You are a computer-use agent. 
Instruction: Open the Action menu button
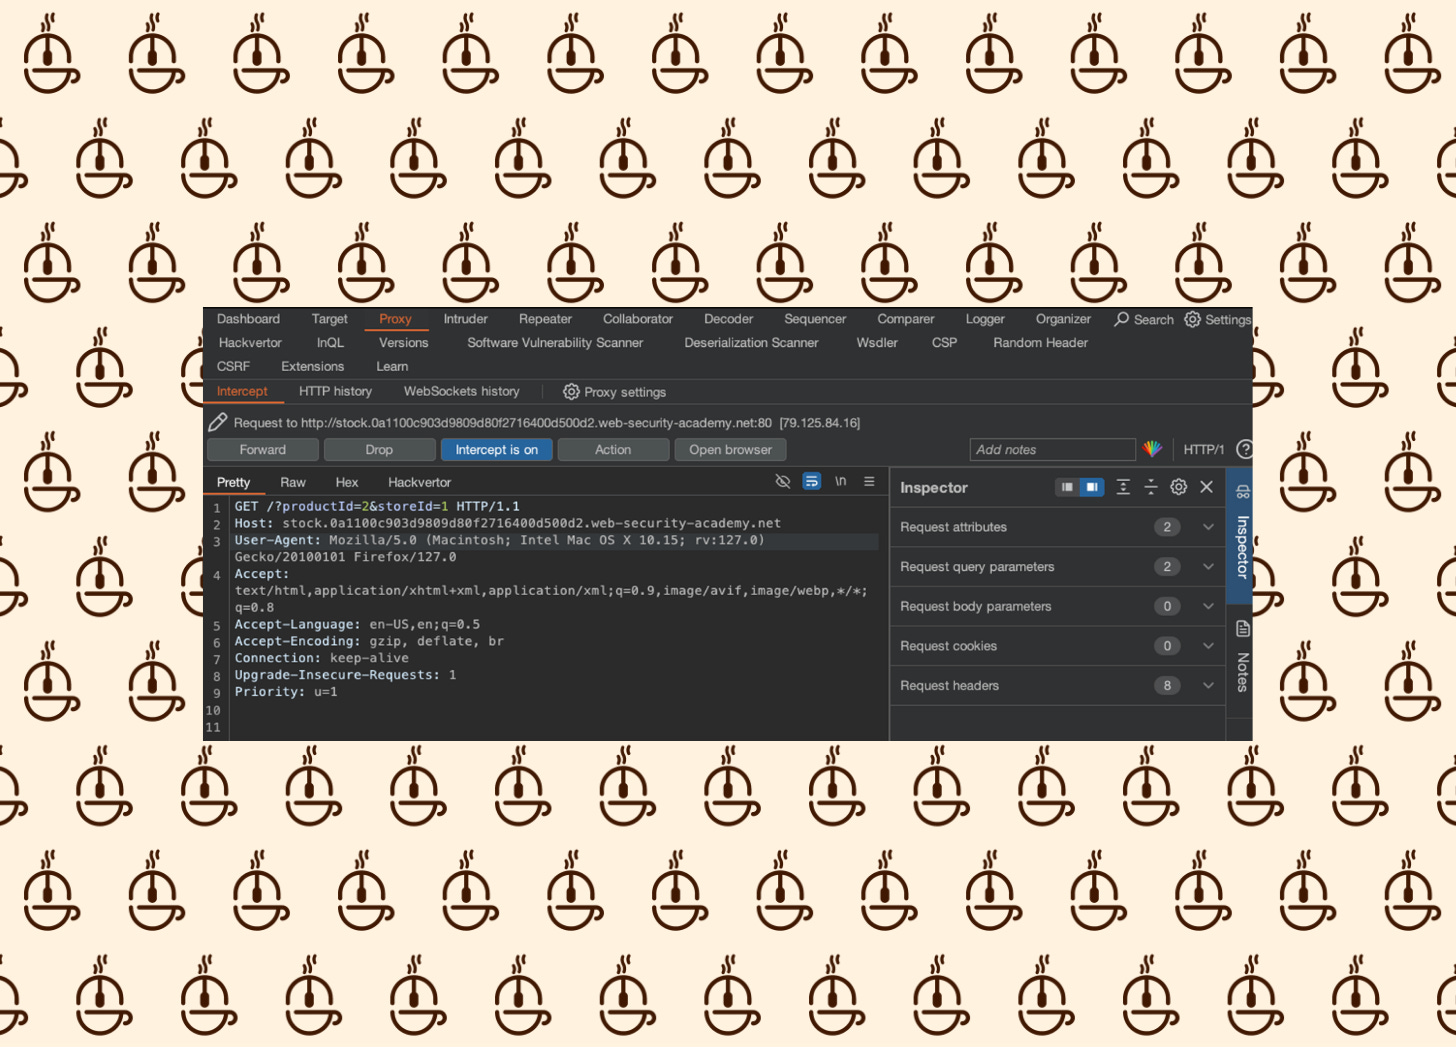[613, 450]
